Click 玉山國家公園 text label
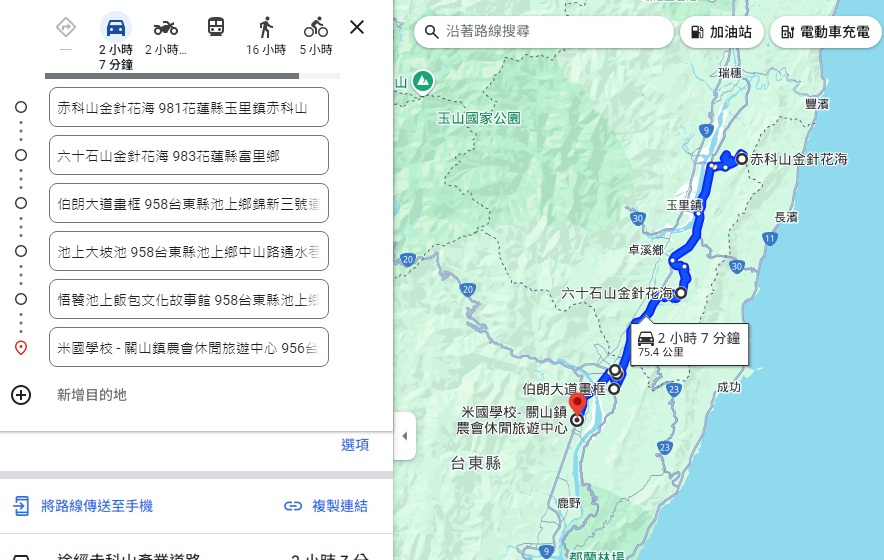Viewport: 884px width, 560px height. [479, 118]
